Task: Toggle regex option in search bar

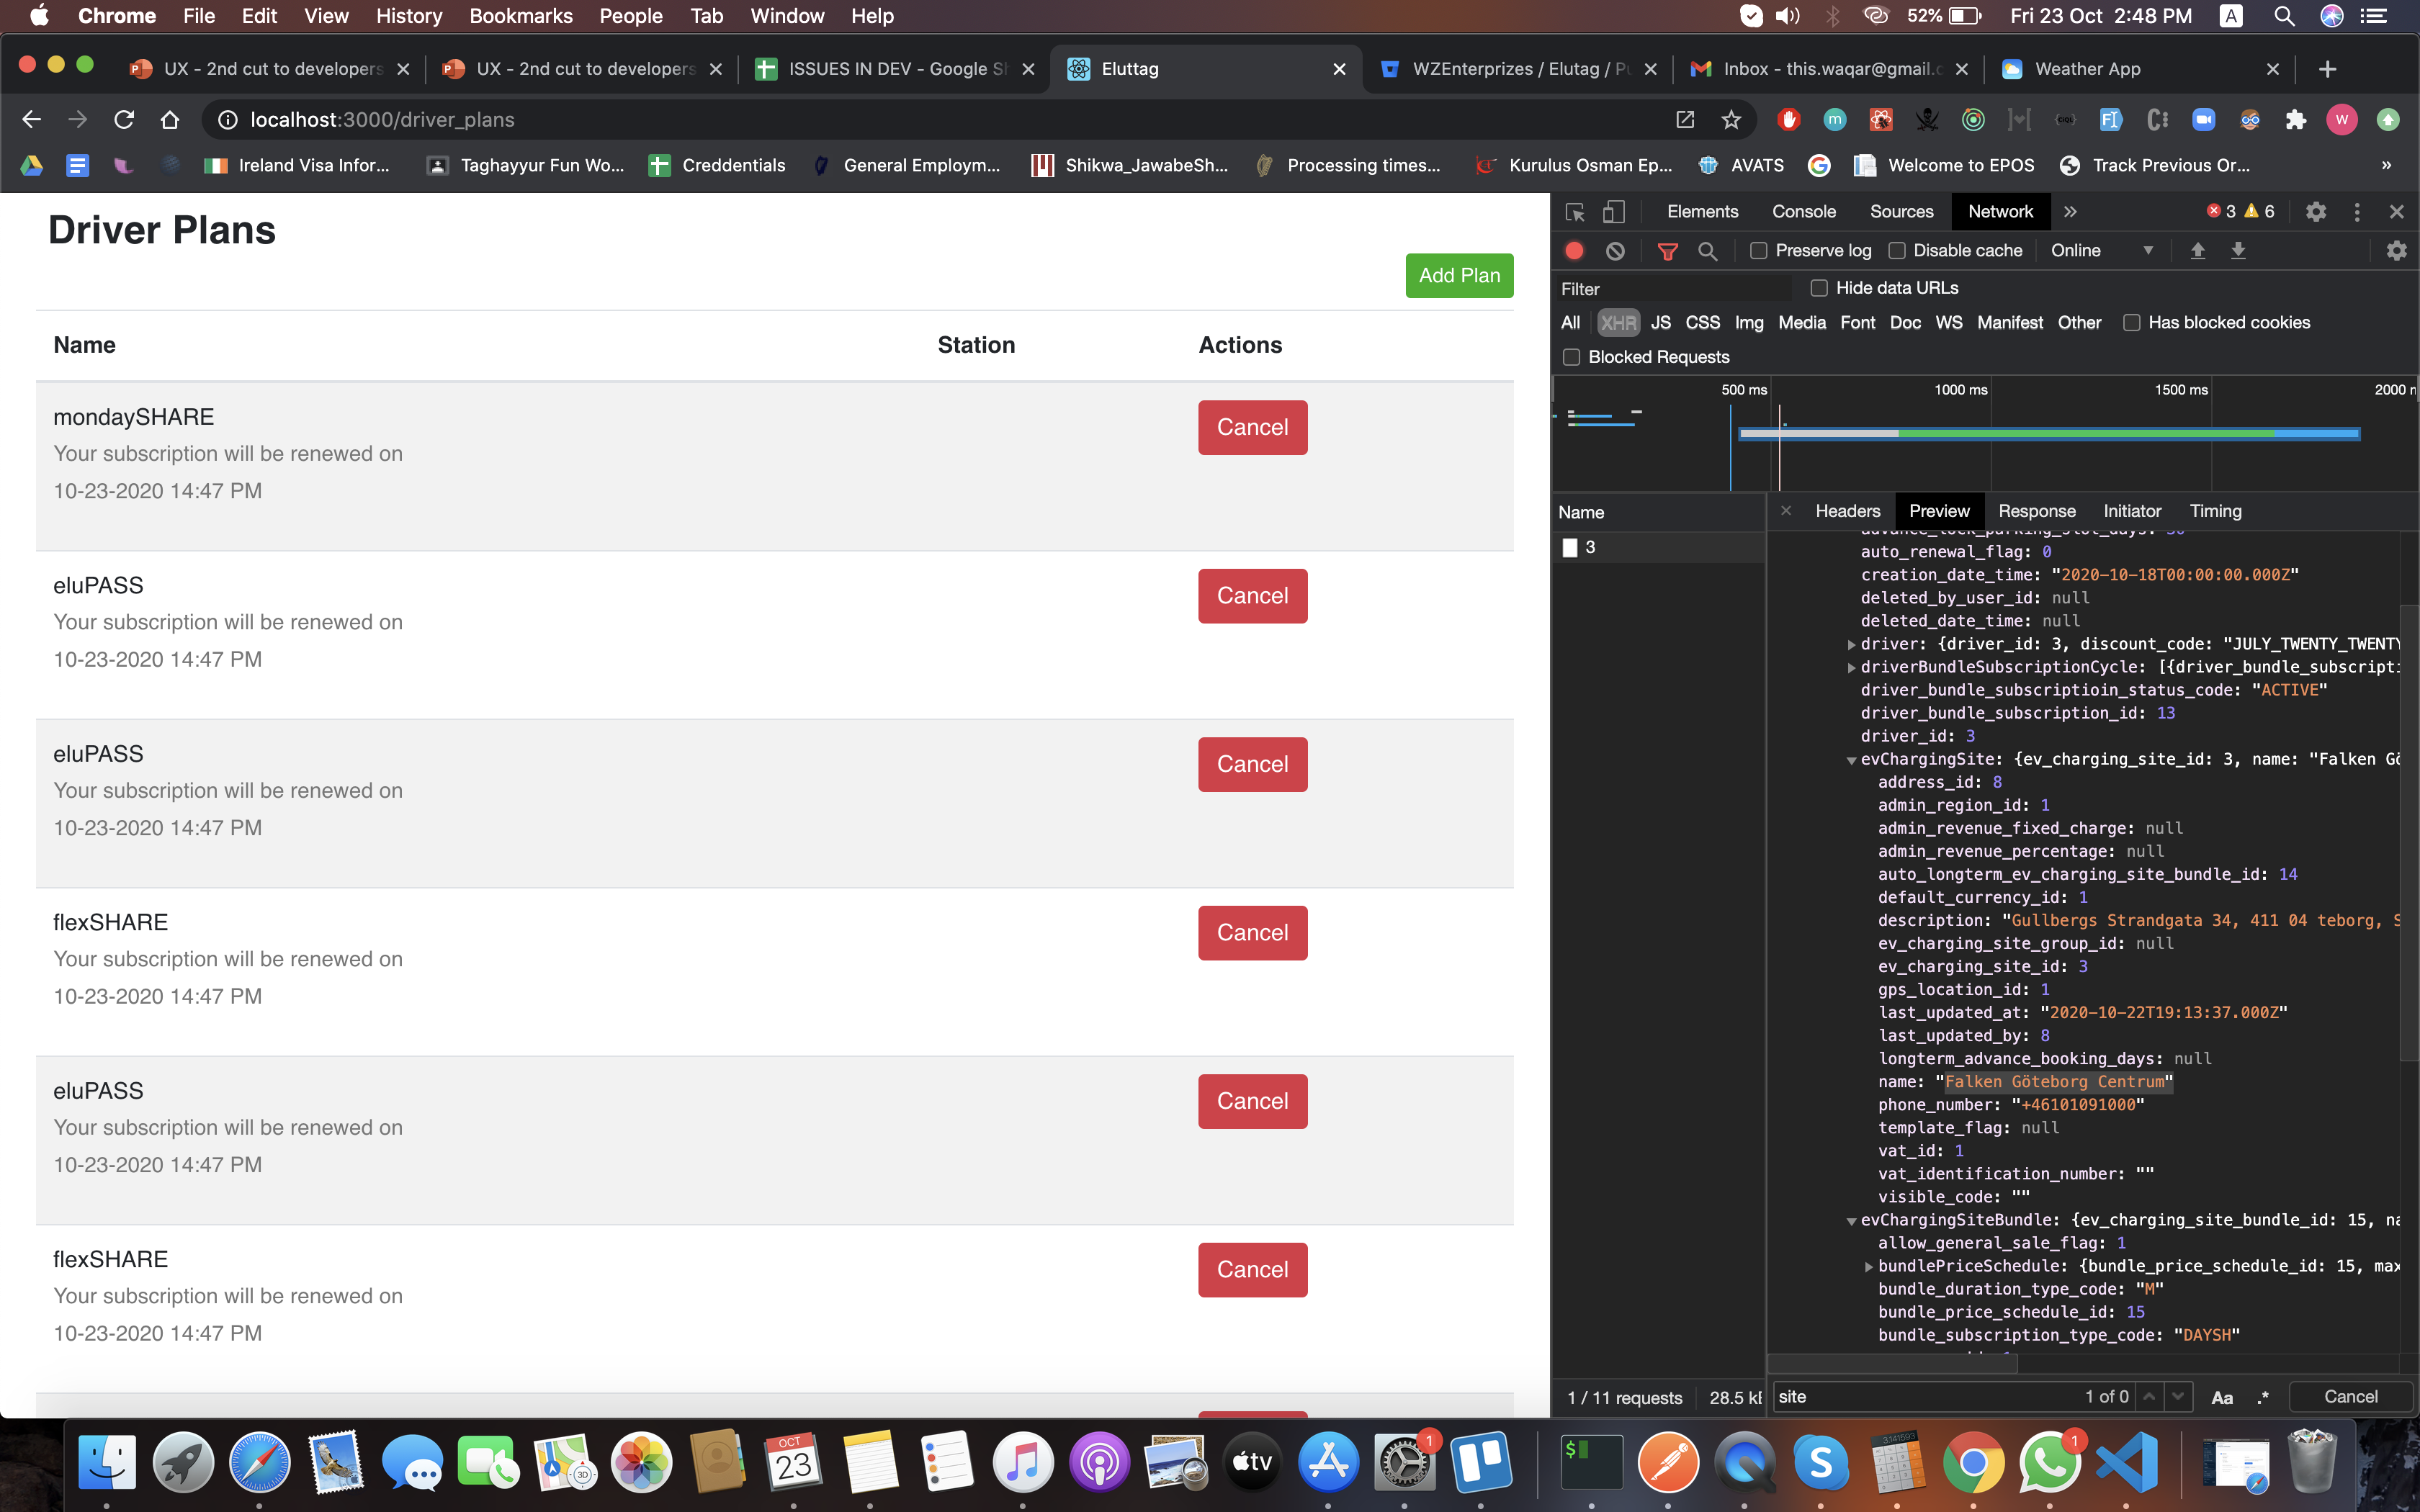Action: pos(2263,1398)
